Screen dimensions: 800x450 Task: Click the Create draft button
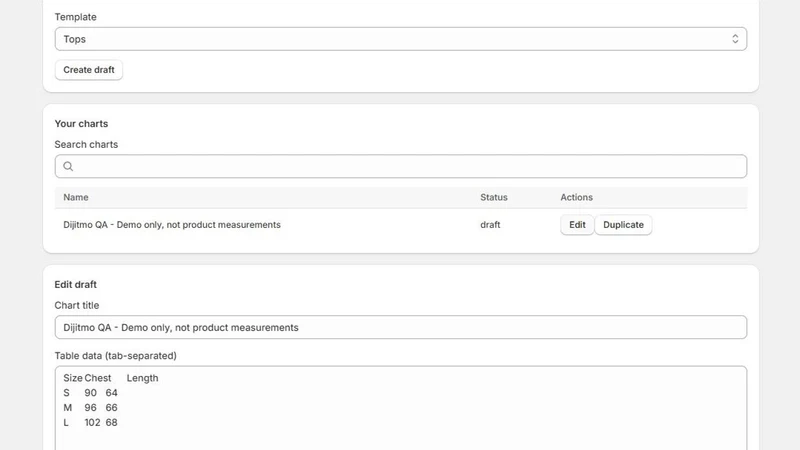point(89,70)
